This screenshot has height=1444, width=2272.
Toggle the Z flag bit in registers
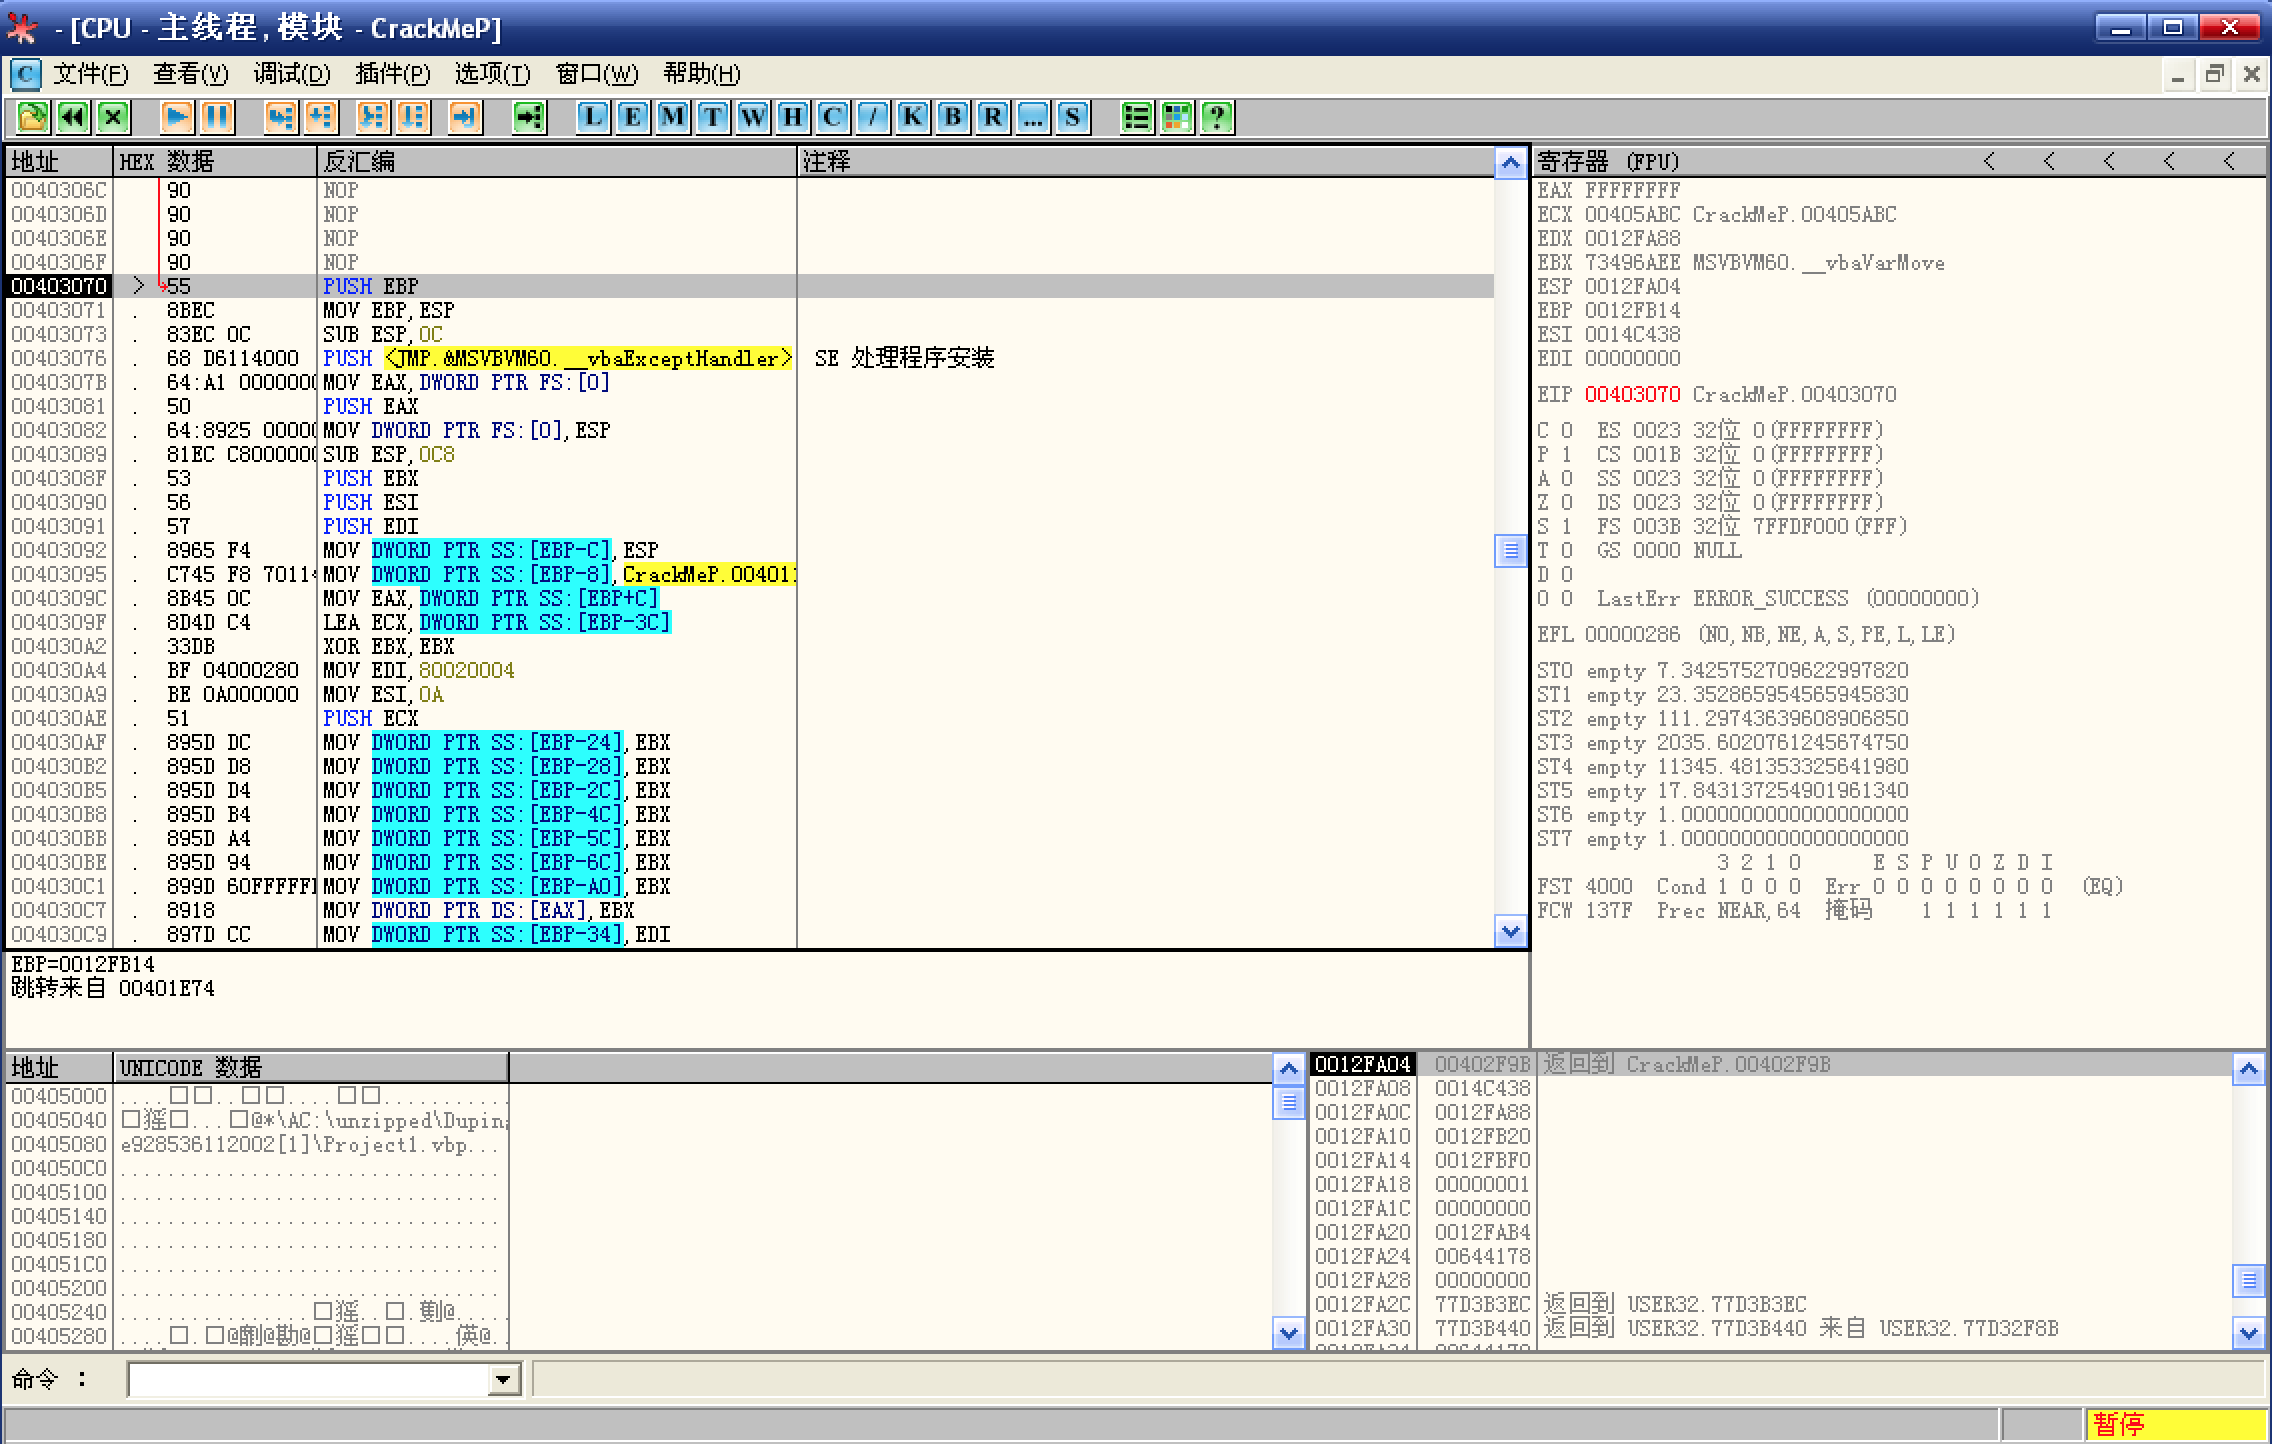(x=1567, y=503)
